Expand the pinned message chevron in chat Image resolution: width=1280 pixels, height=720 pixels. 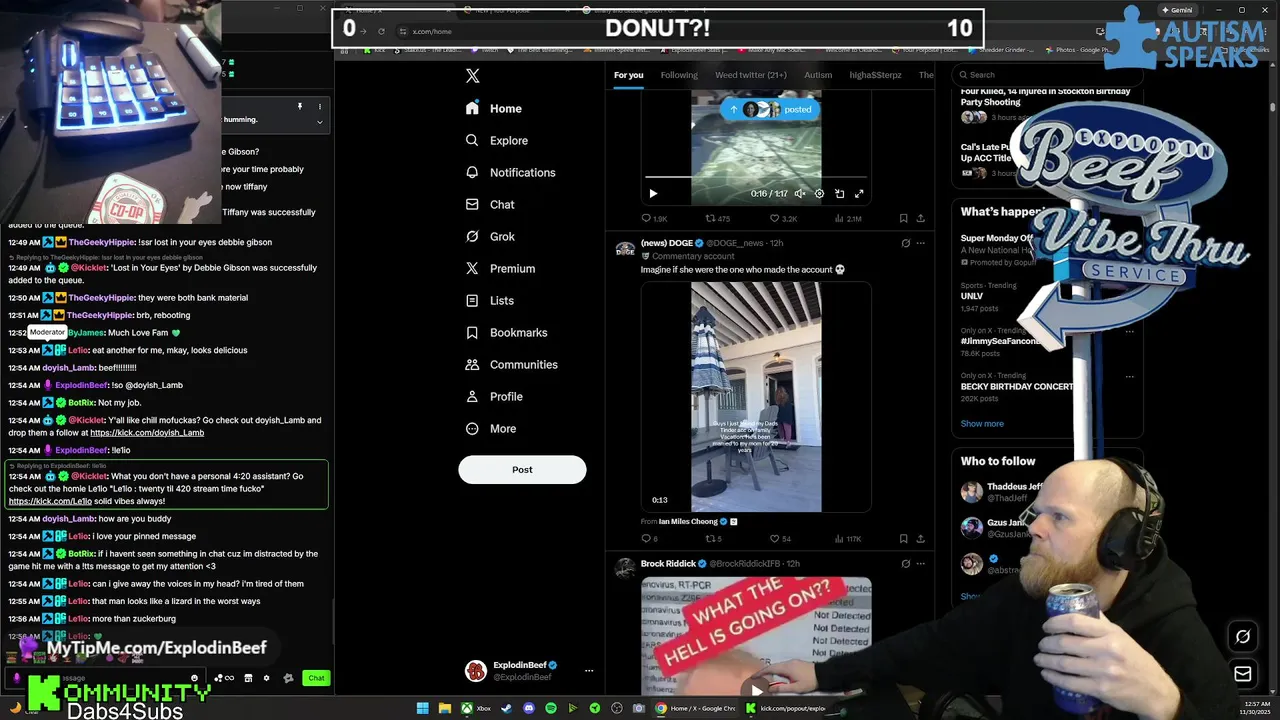pos(320,122)
